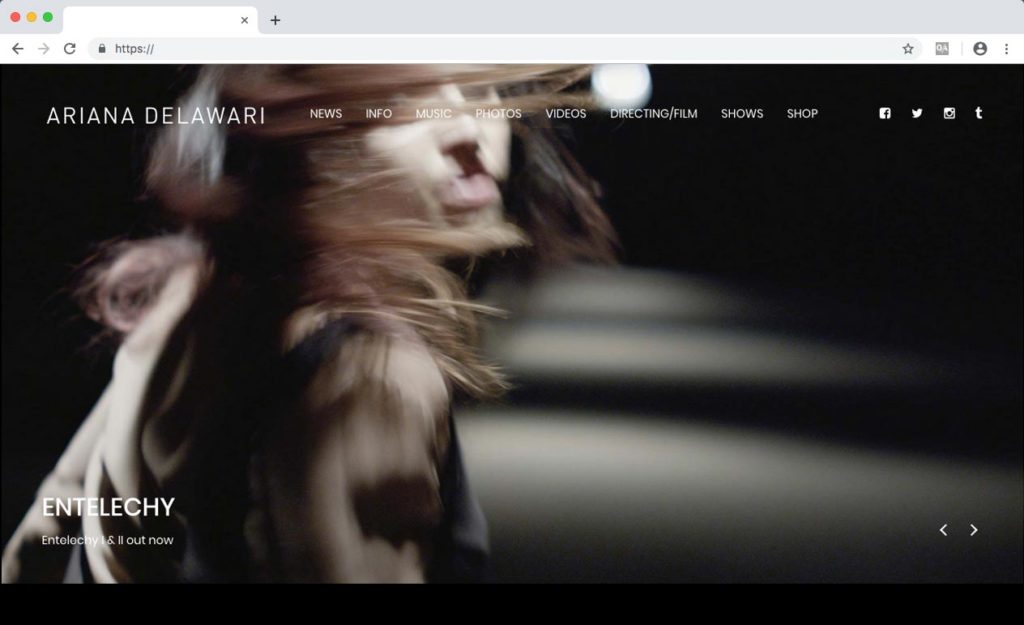The height and width of the screenshot is (625, 1024).
Task: Click 'Entelechy I & II out now' caption
Action: [108, 540]
